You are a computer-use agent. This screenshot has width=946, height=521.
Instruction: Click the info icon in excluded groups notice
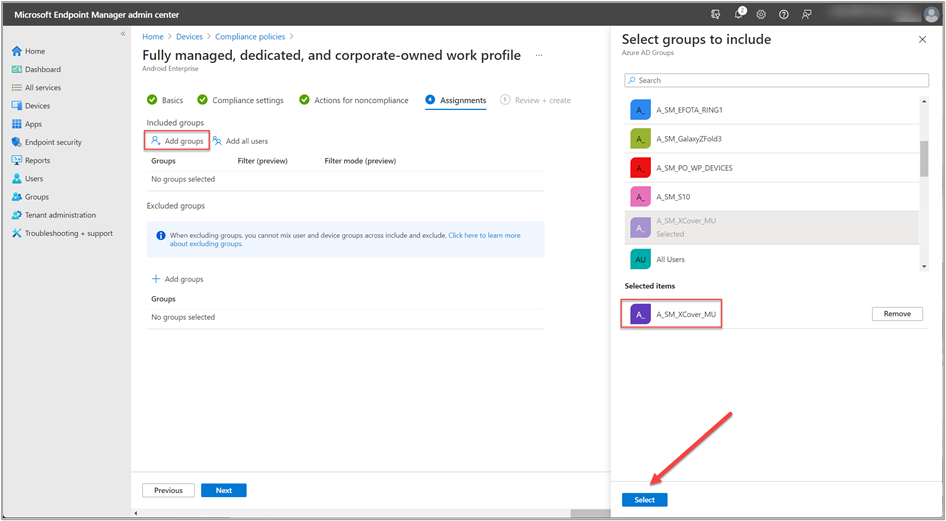coord(160,235)
